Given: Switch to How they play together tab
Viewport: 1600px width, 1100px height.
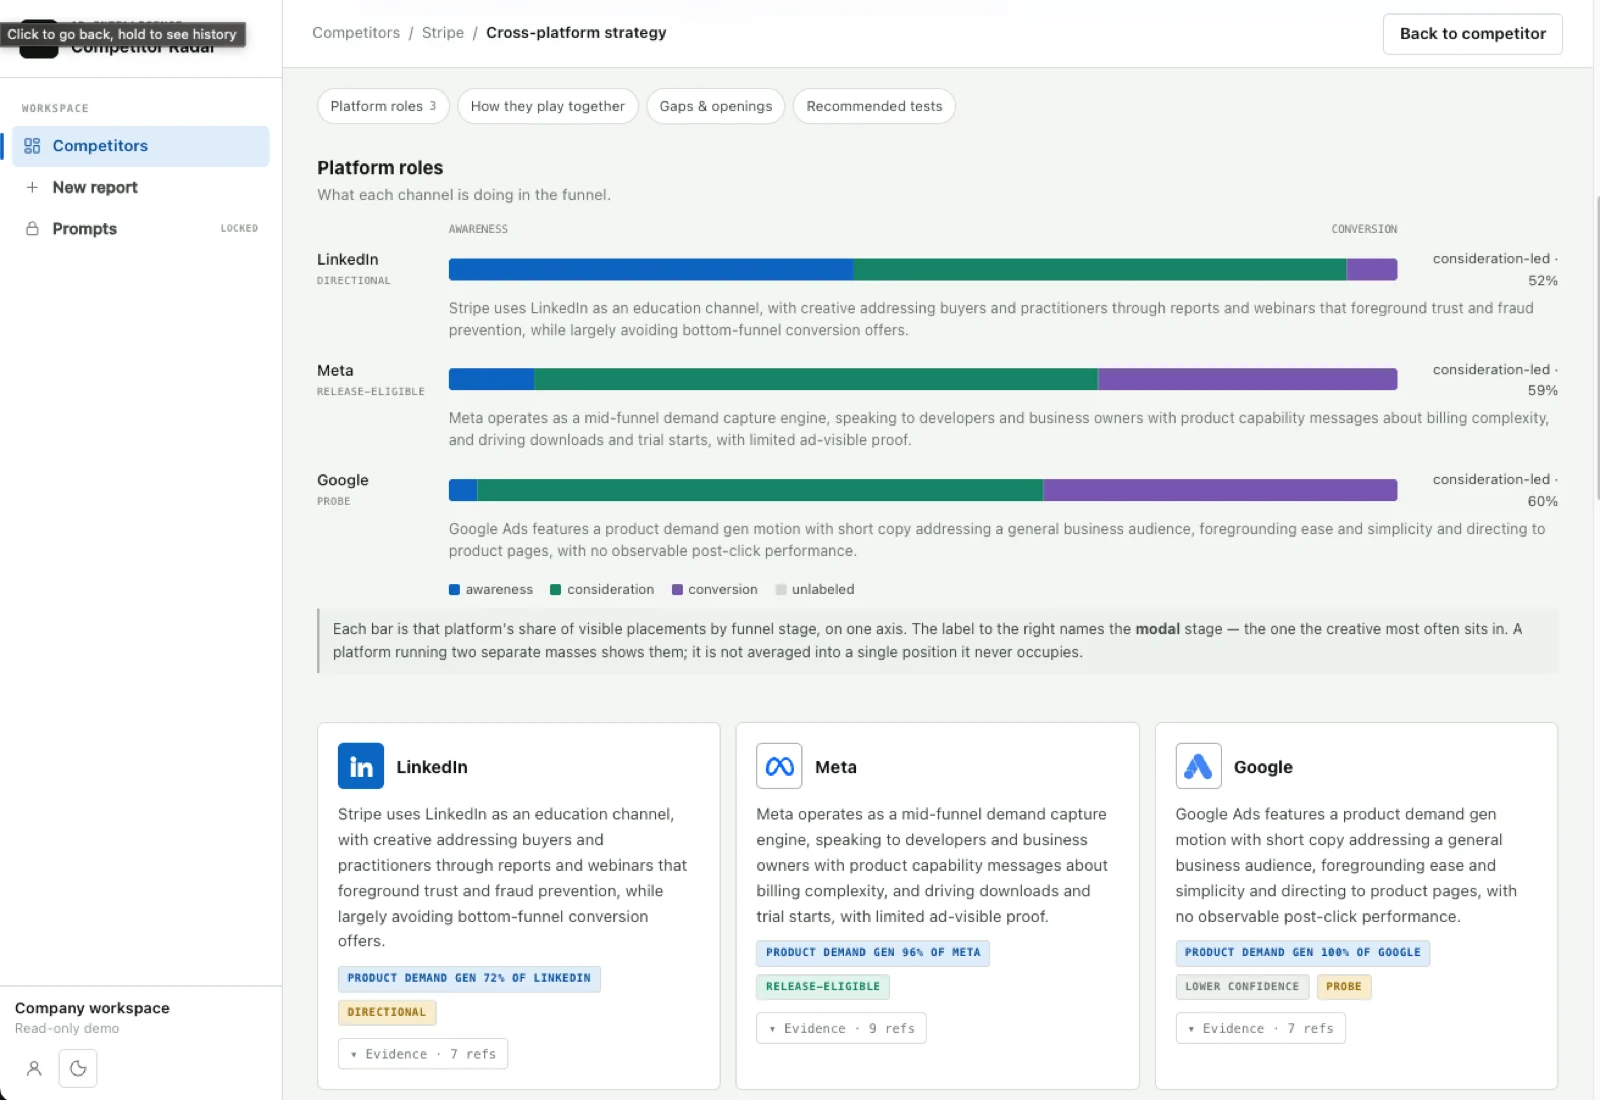Looking at the screenshot, I should [548, 106].
